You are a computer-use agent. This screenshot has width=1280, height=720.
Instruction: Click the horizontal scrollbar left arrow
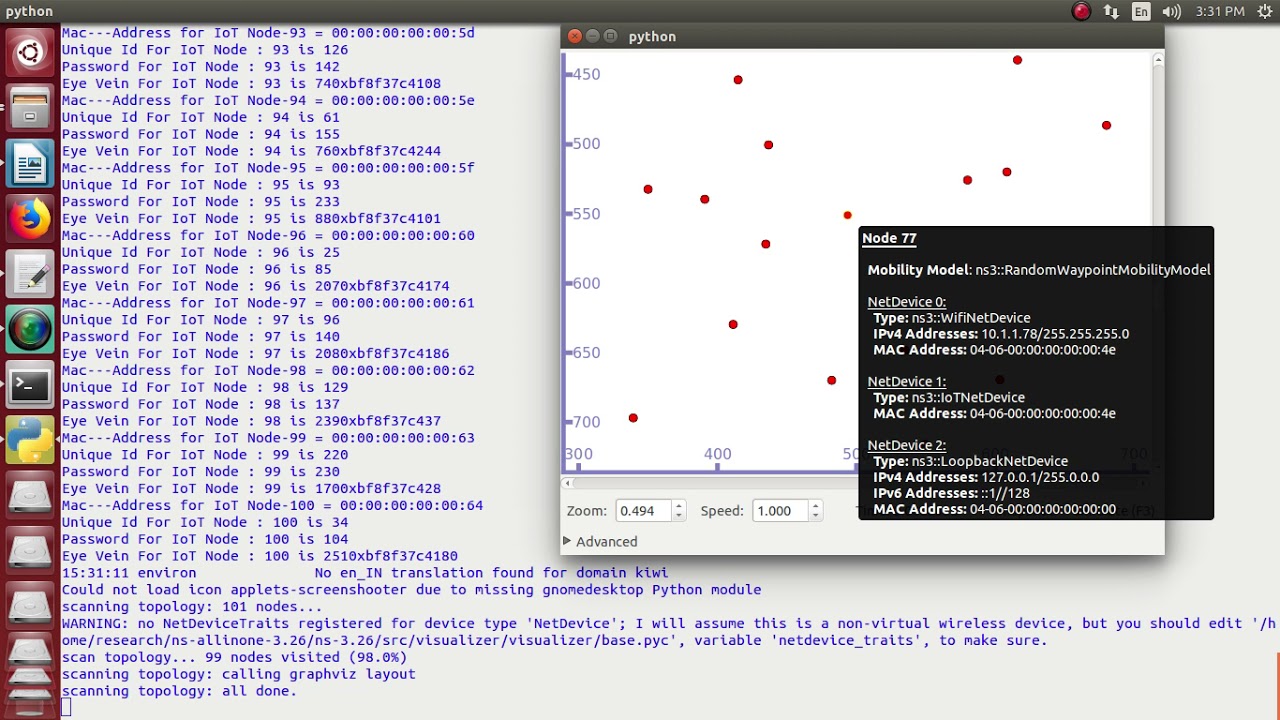[x=568, y=483]
